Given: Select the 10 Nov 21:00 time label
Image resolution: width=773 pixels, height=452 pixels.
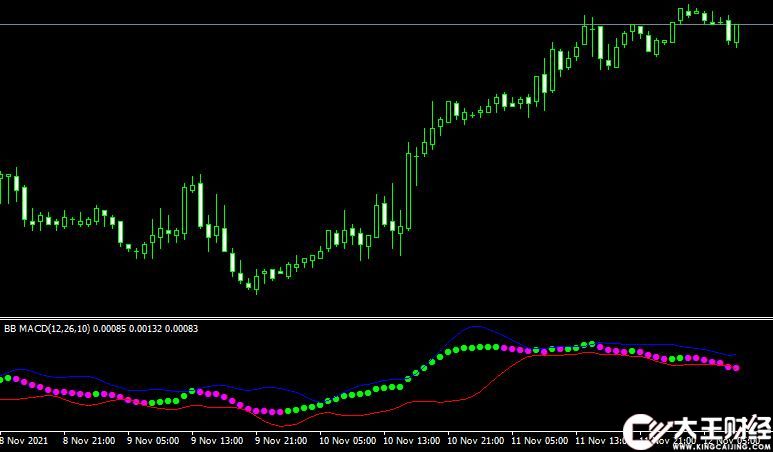Looking at the screenshot, I should pos(476,440).
